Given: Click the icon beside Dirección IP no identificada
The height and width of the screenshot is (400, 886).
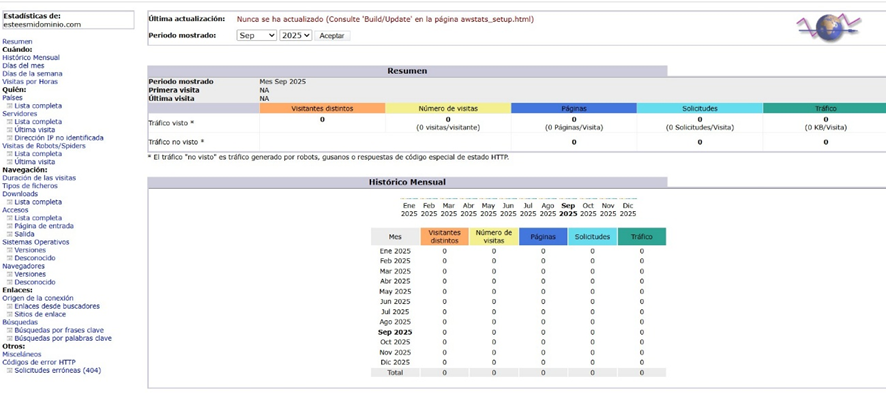Looking at the screenshot, I should [x=9, y=138].
